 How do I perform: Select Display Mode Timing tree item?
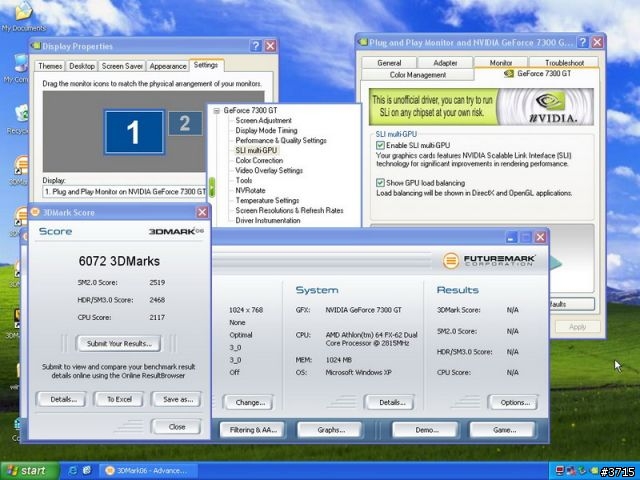pos(266,130)
